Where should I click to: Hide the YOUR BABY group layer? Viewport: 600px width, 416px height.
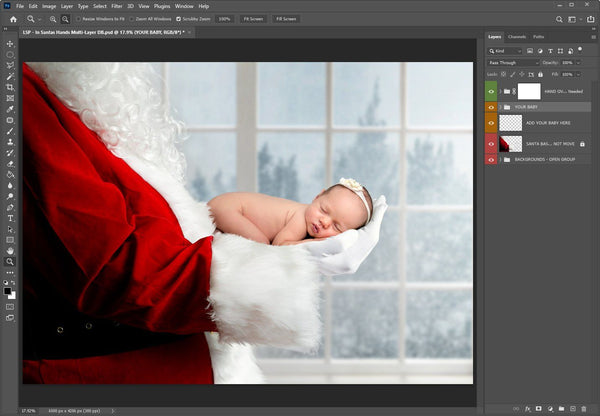pos(491,106)
